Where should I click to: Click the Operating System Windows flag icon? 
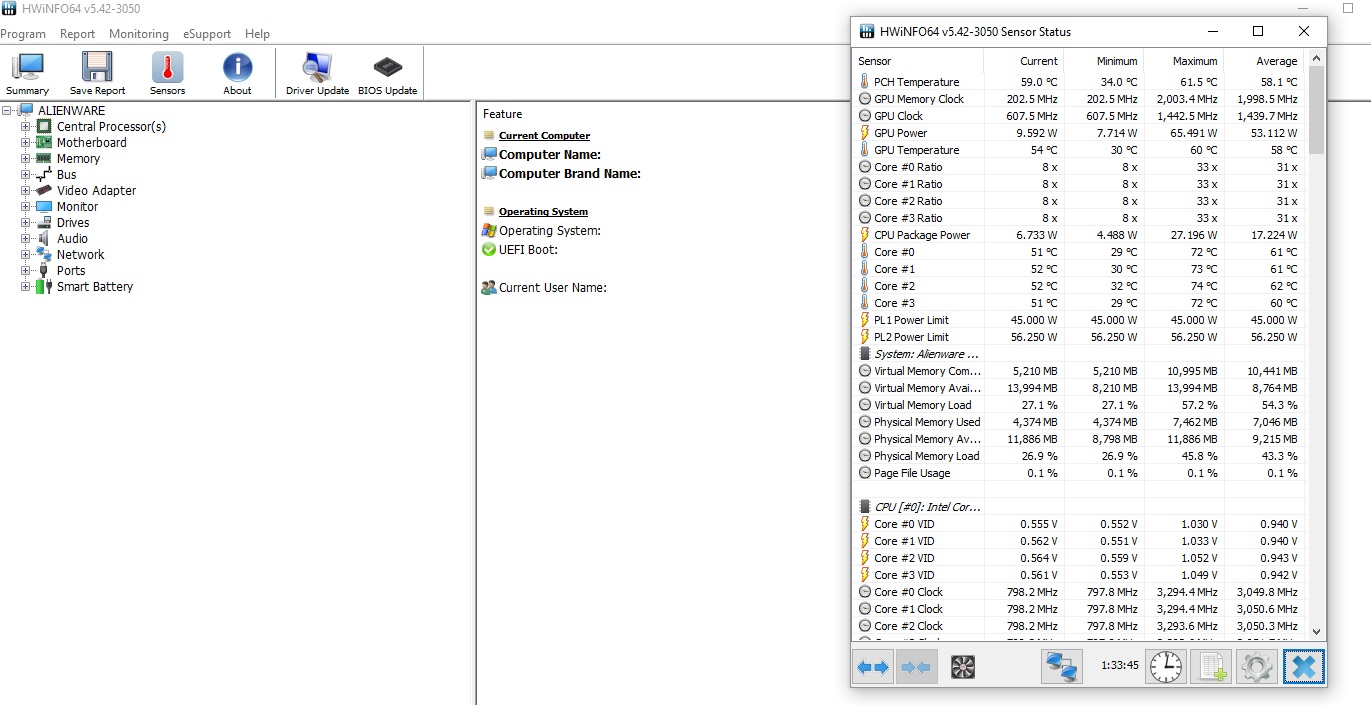click(x=489, y=231)
